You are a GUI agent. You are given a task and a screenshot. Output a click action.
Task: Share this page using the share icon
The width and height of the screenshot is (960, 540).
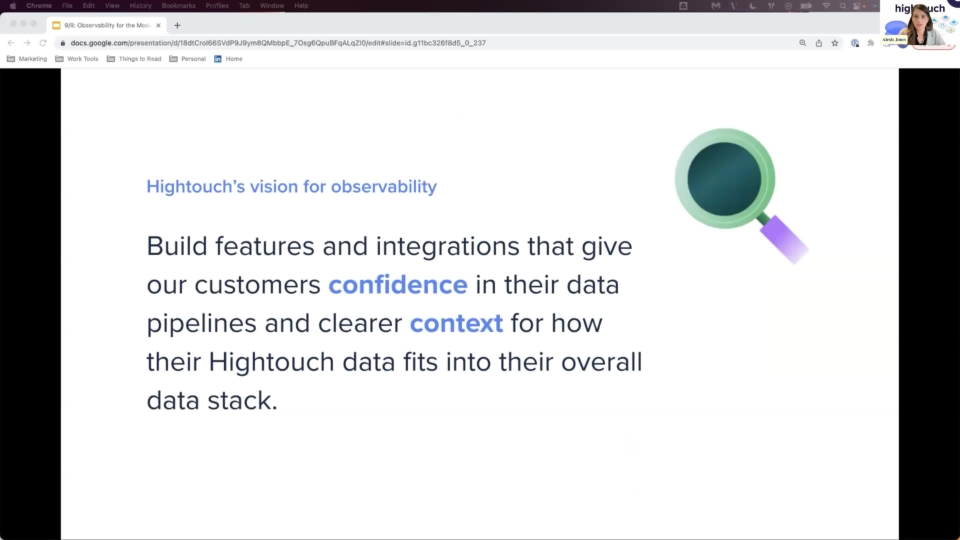(819, 43)
